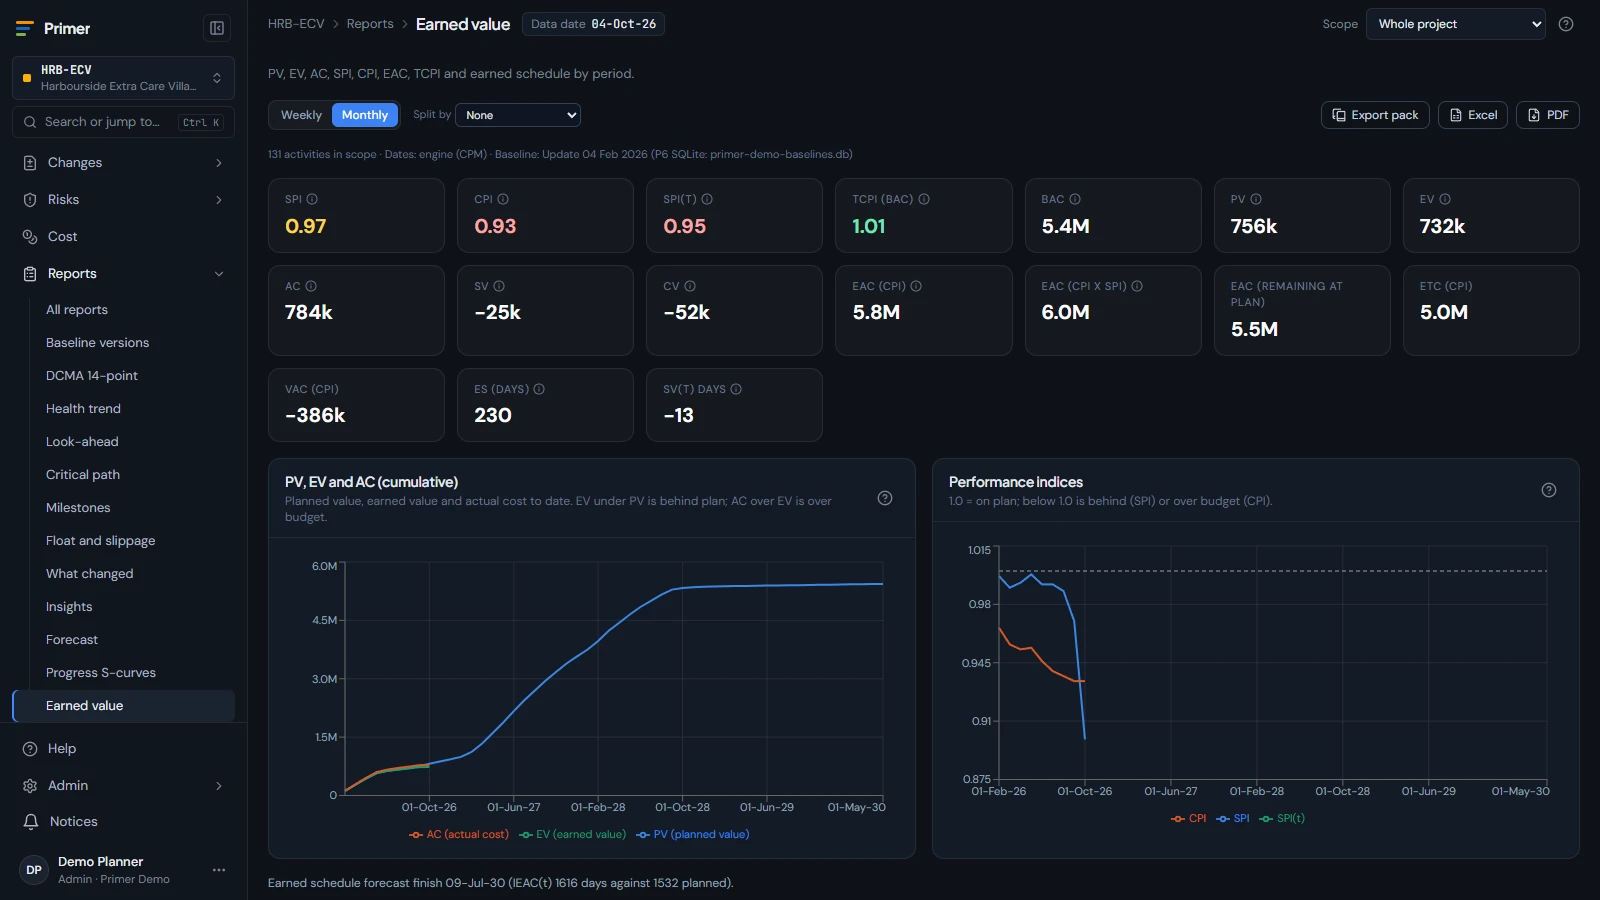Click info icon next to CPI card

(x=503, y=199)
